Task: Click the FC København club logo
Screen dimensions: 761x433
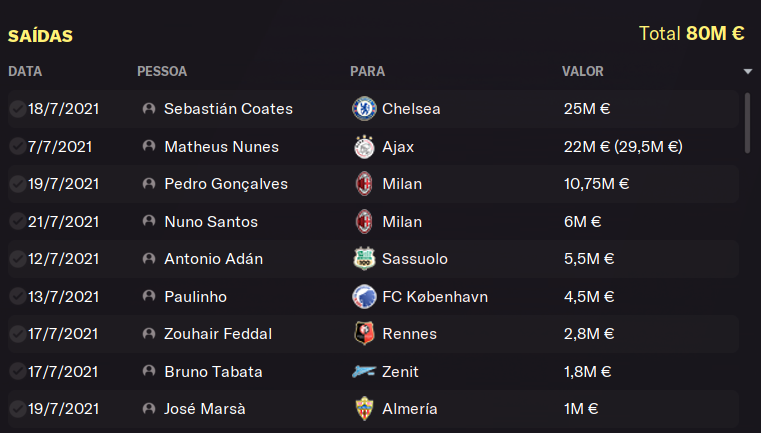Action: tap(364, 297)
